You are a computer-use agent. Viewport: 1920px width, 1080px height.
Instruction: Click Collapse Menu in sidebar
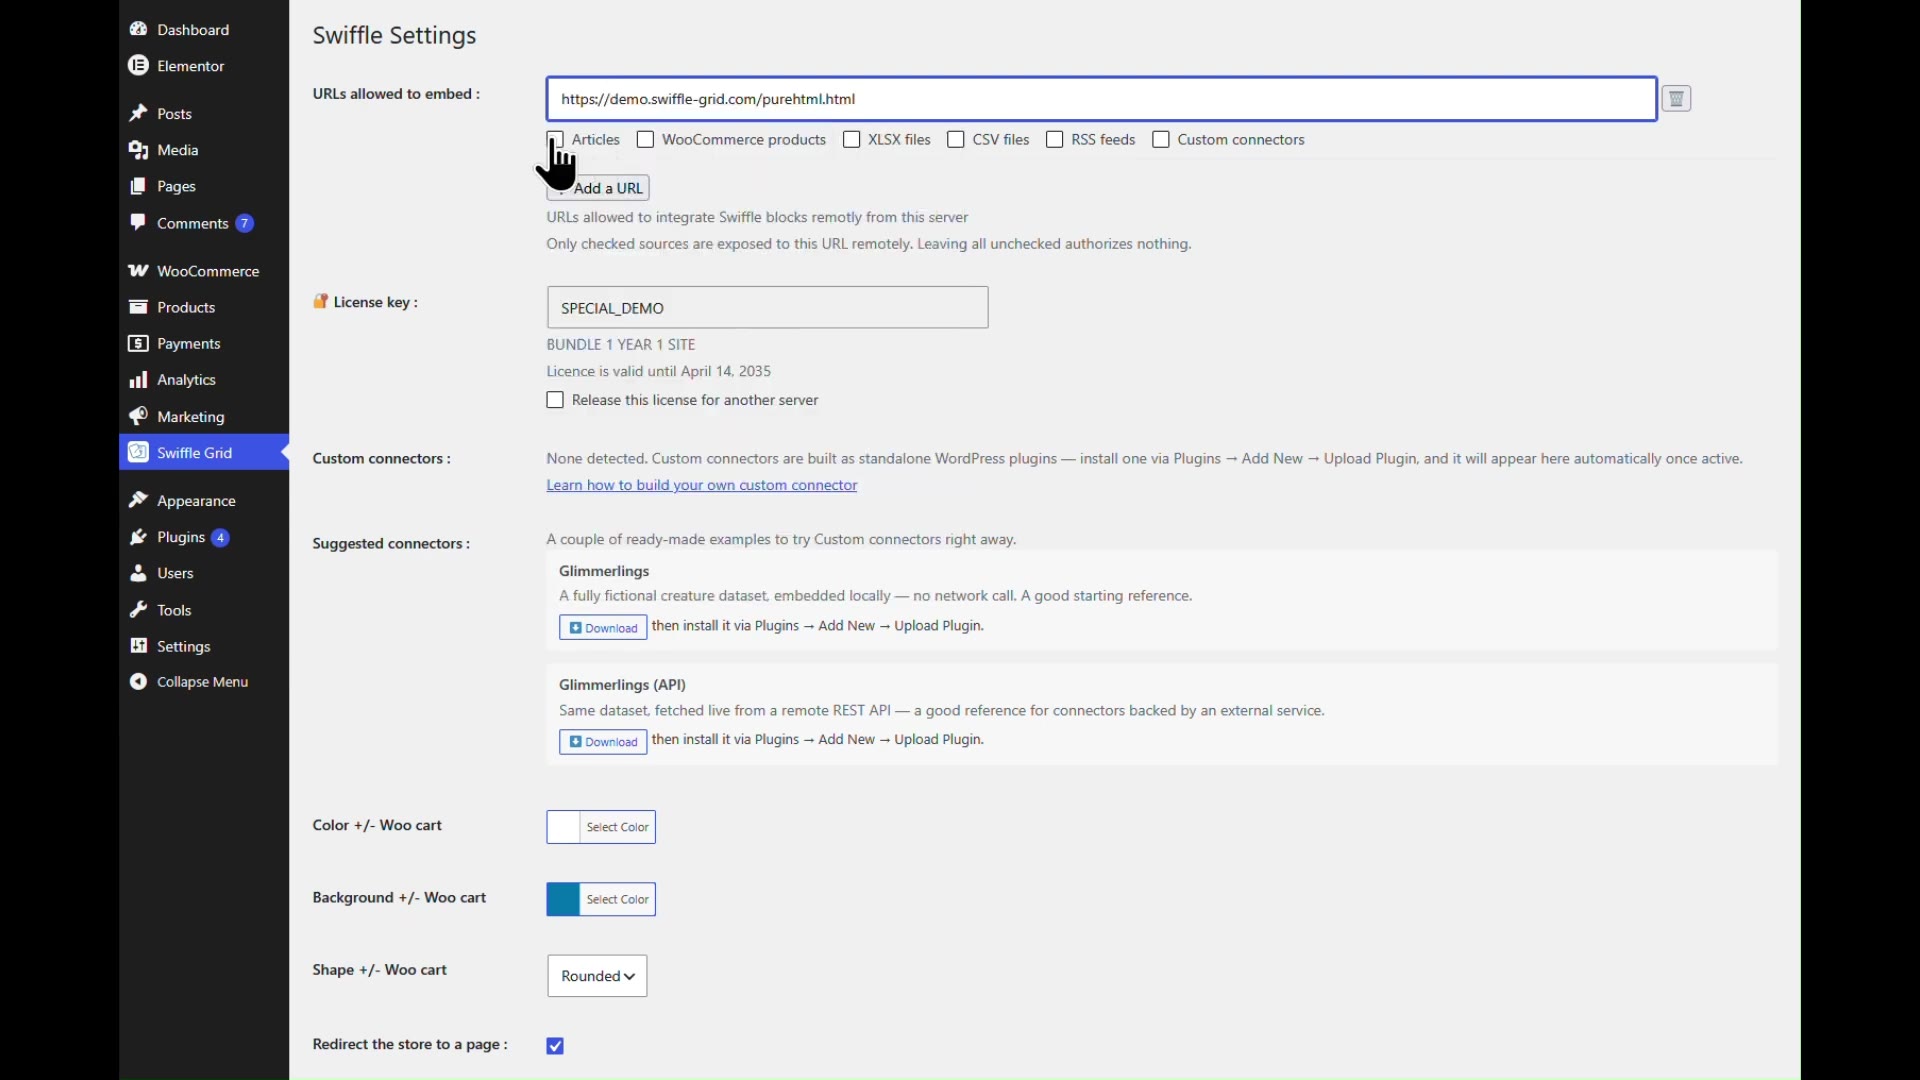tap(203, 682)
